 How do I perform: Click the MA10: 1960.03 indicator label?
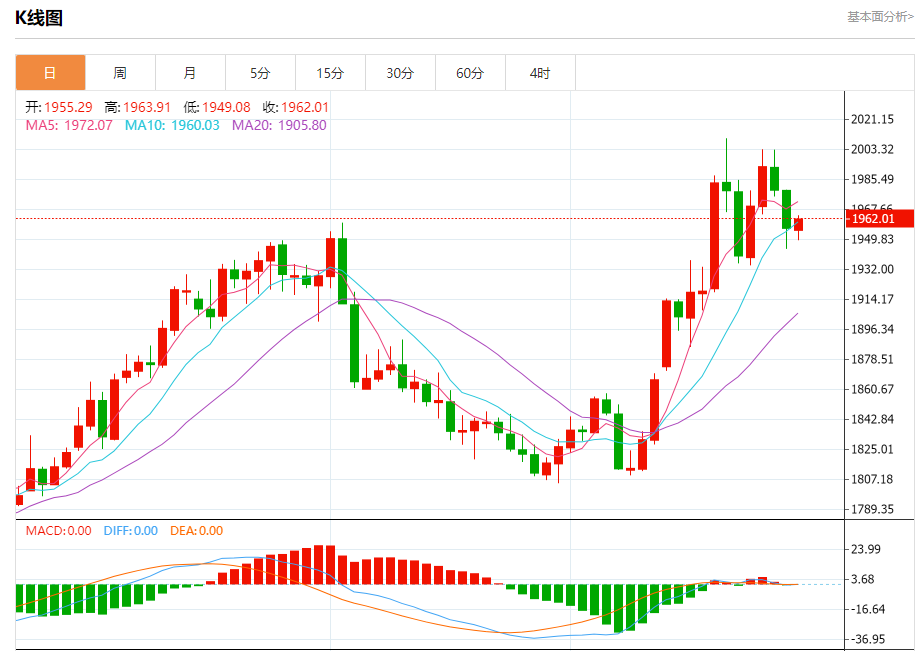click(172, 125)
